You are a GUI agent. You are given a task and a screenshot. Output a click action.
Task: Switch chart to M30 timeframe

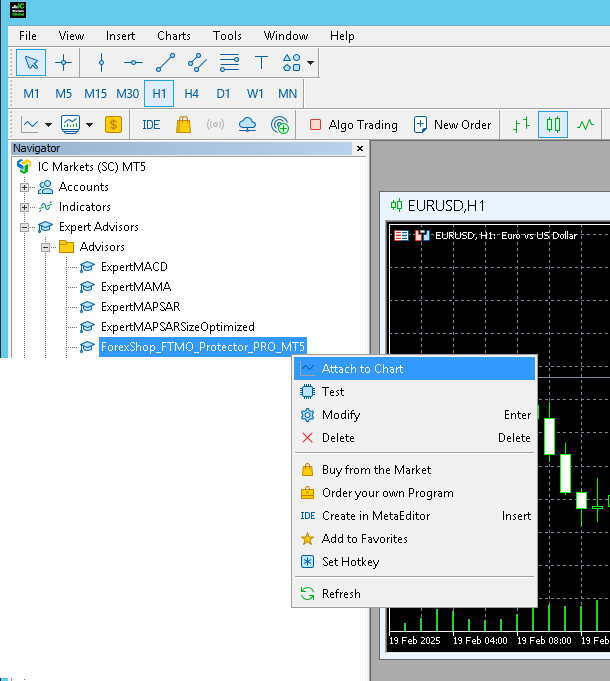tap(128, 93)
